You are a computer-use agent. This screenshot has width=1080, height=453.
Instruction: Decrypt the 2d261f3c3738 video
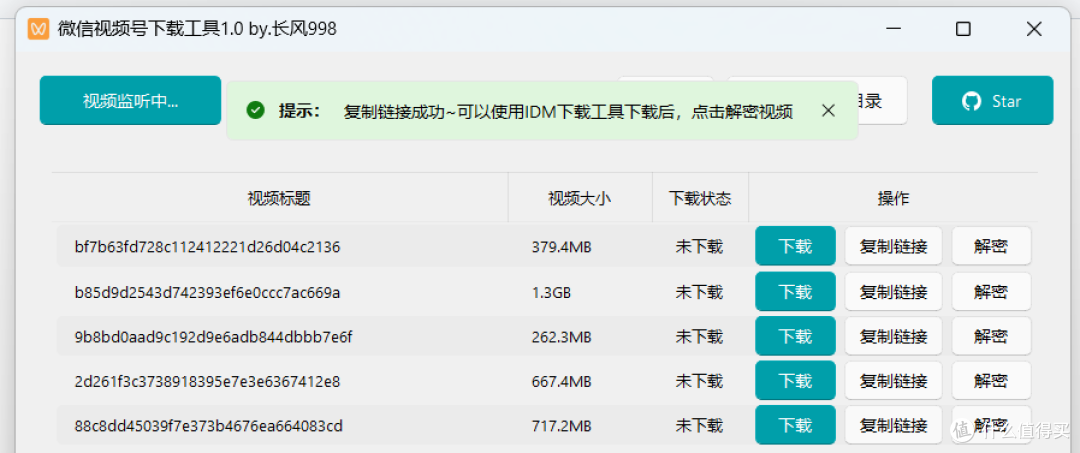991,381
